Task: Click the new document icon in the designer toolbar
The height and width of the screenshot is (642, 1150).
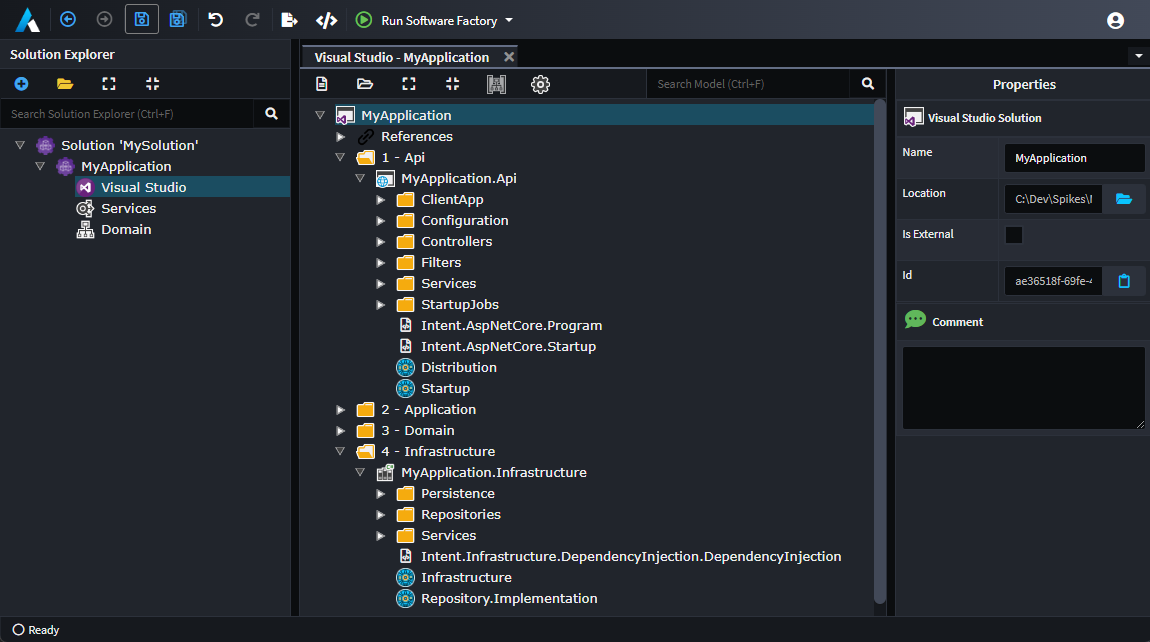Action: pyautogui.click(x=321, y=84)
